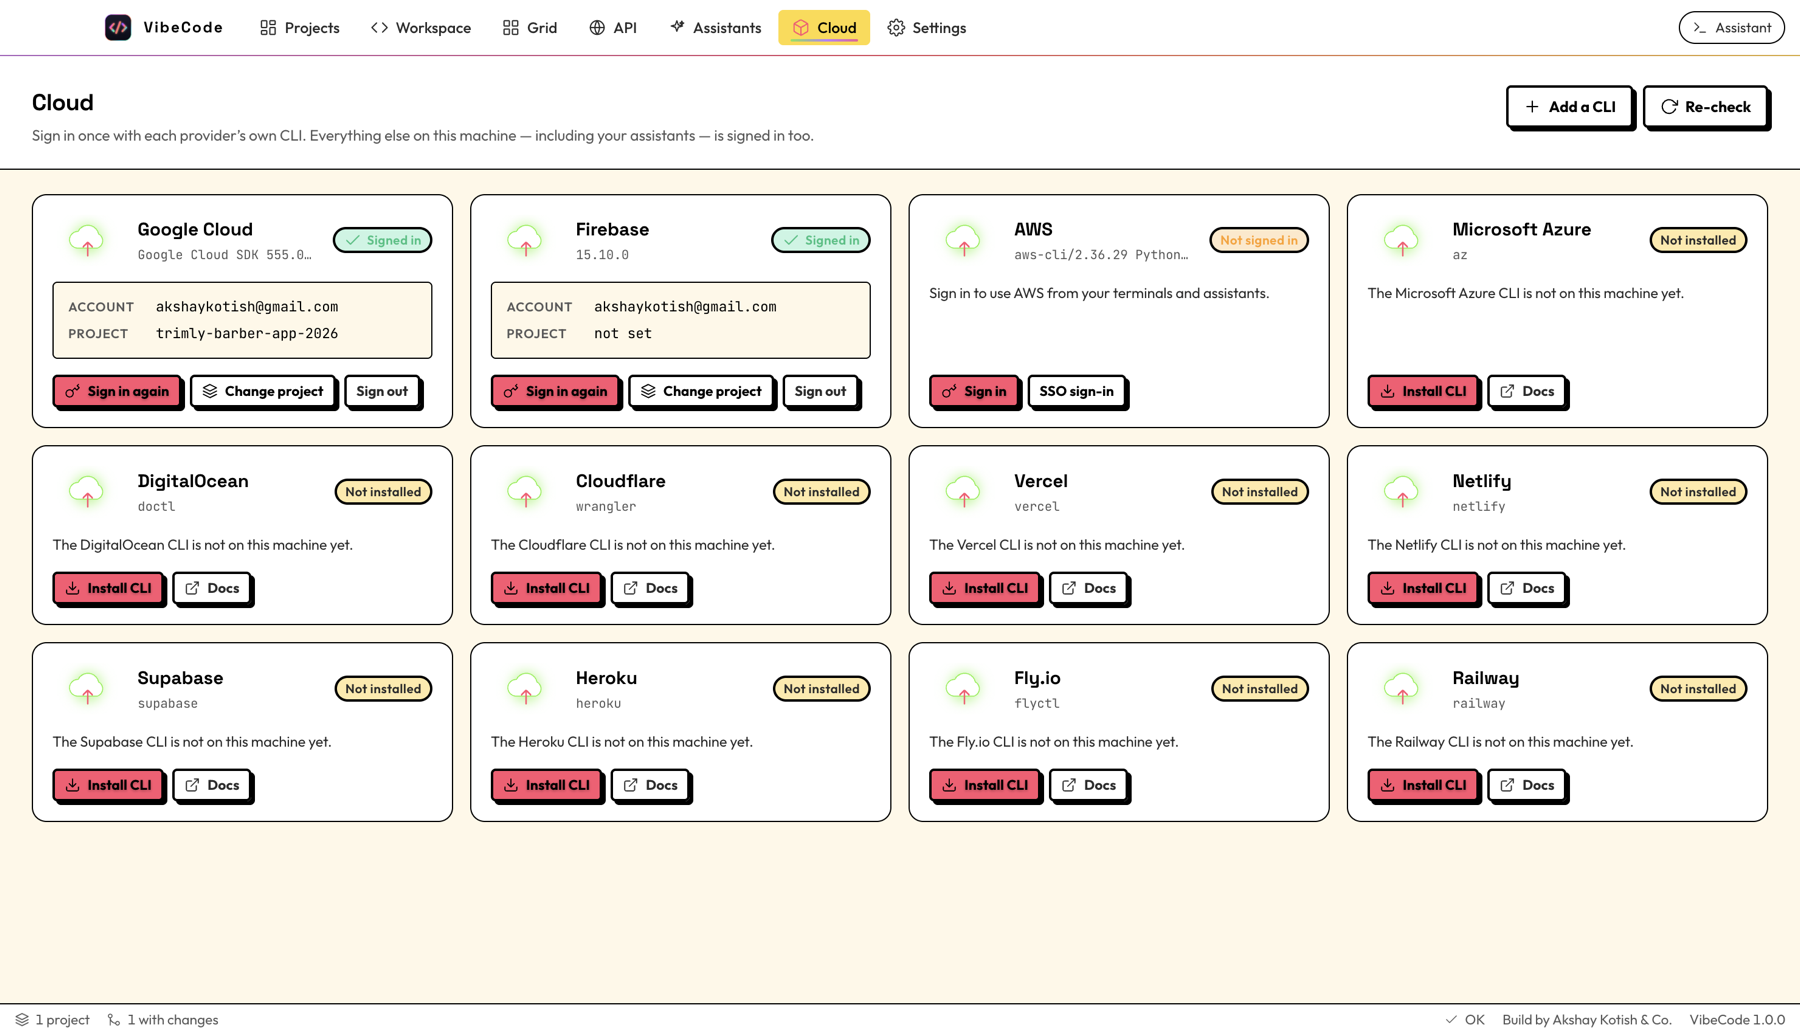This screenshot has width=1800, height=1035.
Task: Open Supabase Docs
Action: pyautogui.click(x=211, y=785)
